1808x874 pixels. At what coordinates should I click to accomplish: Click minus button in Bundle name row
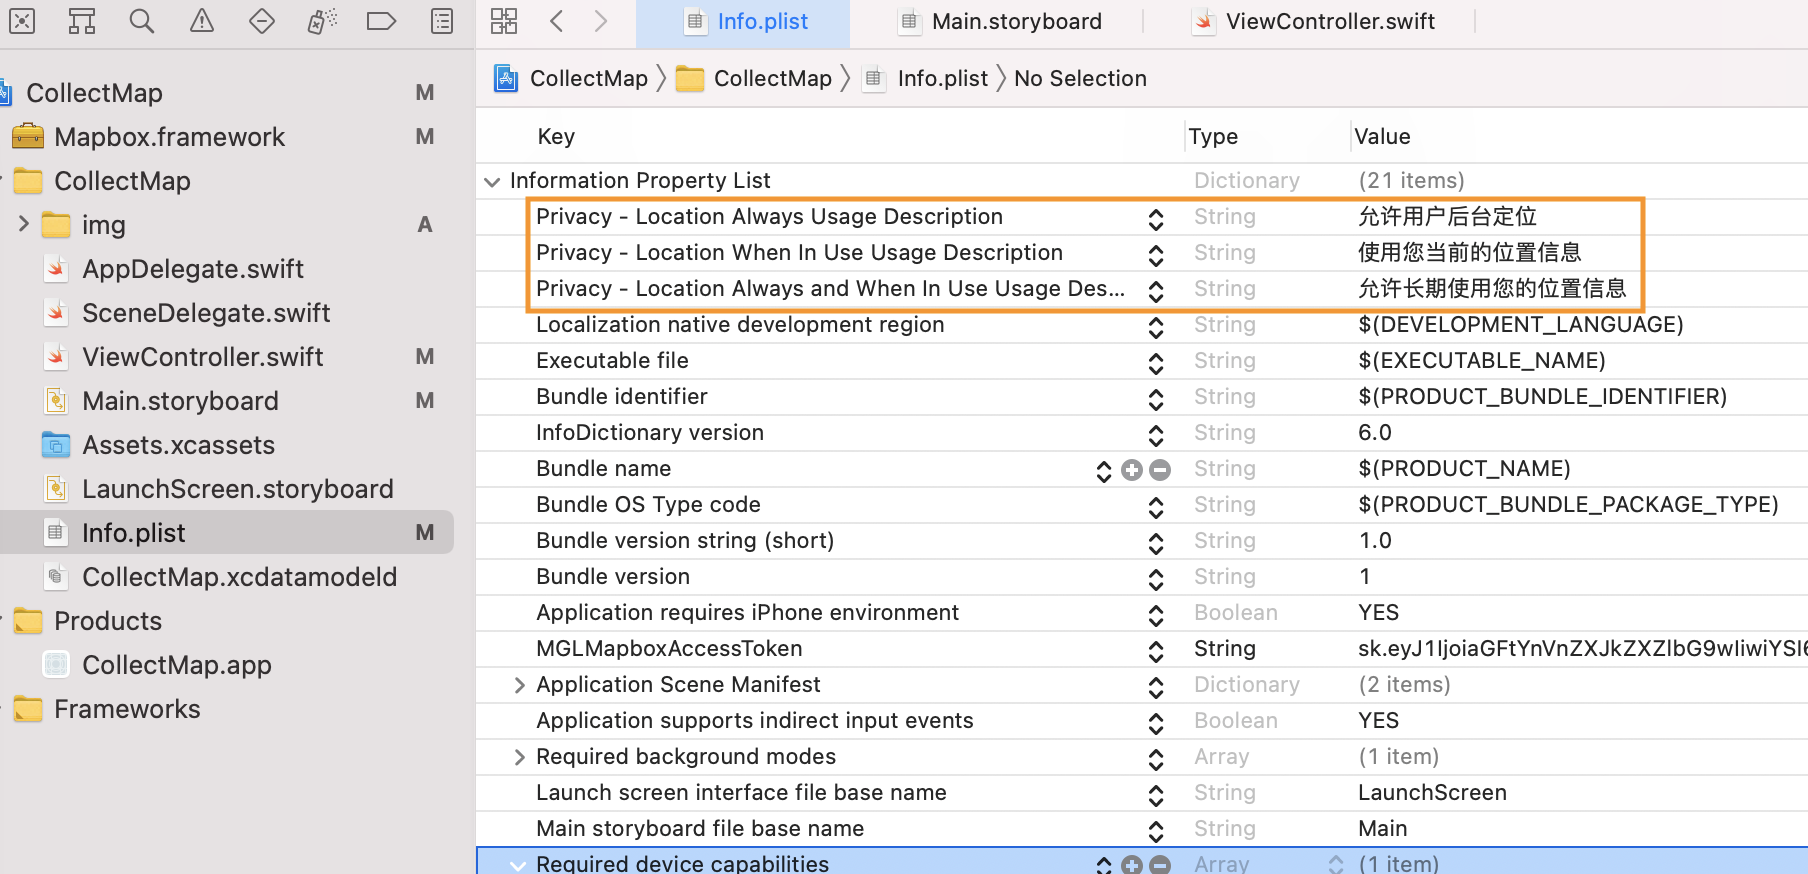1160,470
